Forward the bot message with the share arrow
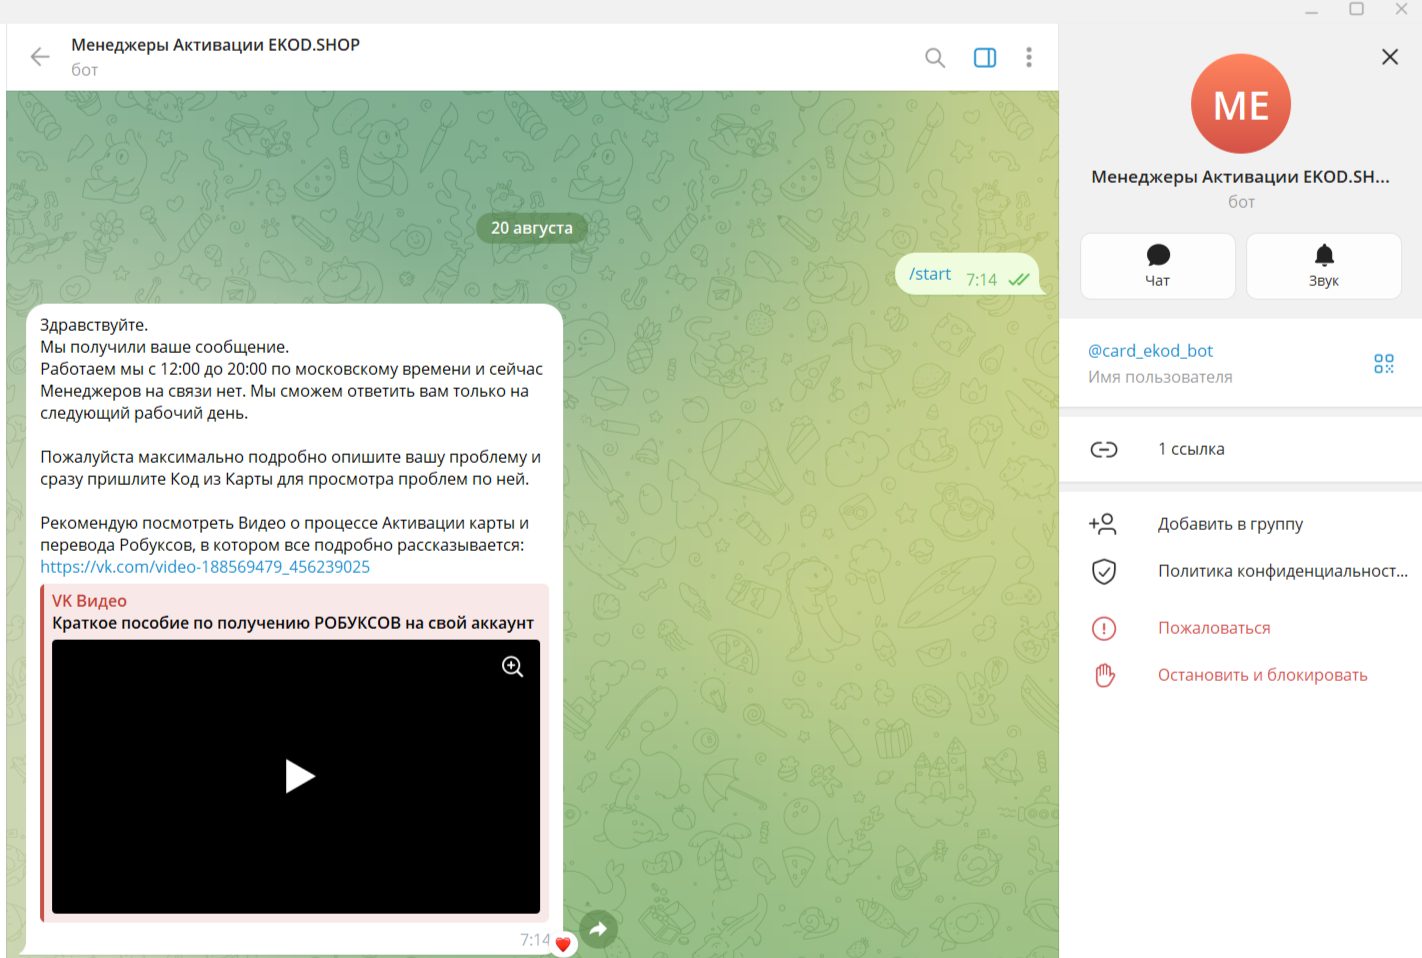 click(598, 929)
